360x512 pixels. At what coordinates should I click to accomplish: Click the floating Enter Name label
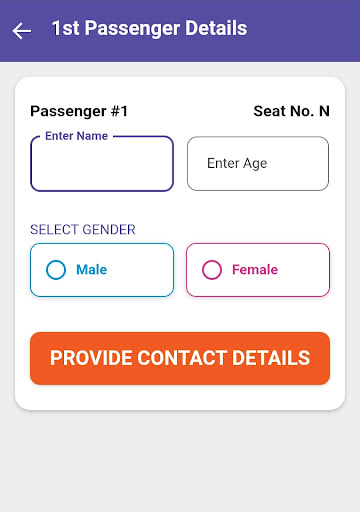[77, 136]
